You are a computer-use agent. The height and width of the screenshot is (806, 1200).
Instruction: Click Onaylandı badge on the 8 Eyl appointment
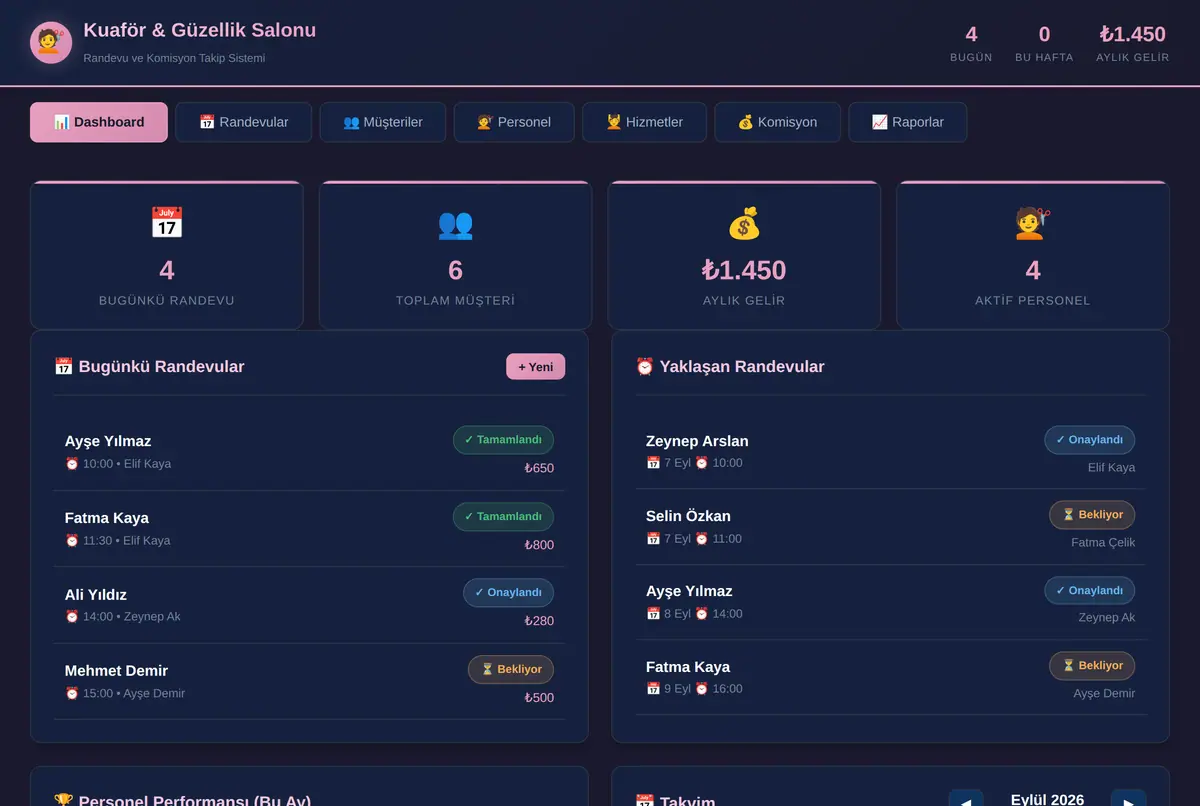(x=1090, y=591)
